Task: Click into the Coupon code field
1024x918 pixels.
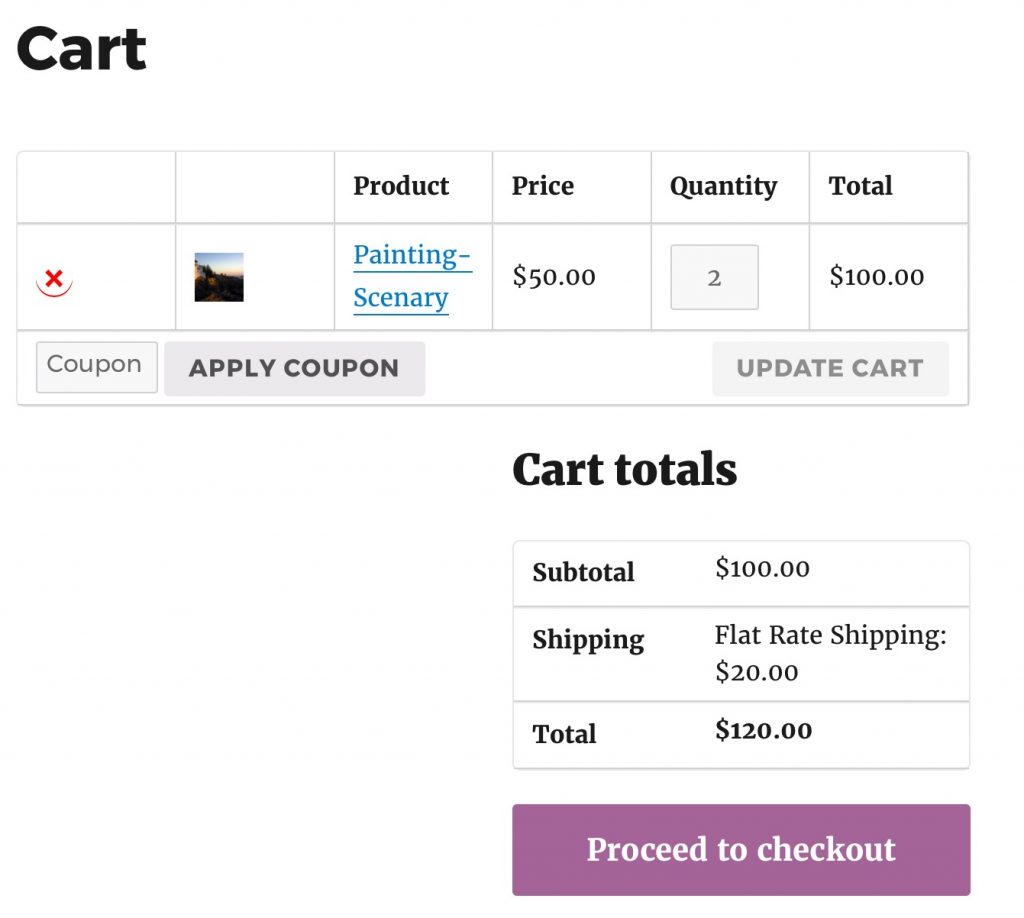Action: pos(96,367)
